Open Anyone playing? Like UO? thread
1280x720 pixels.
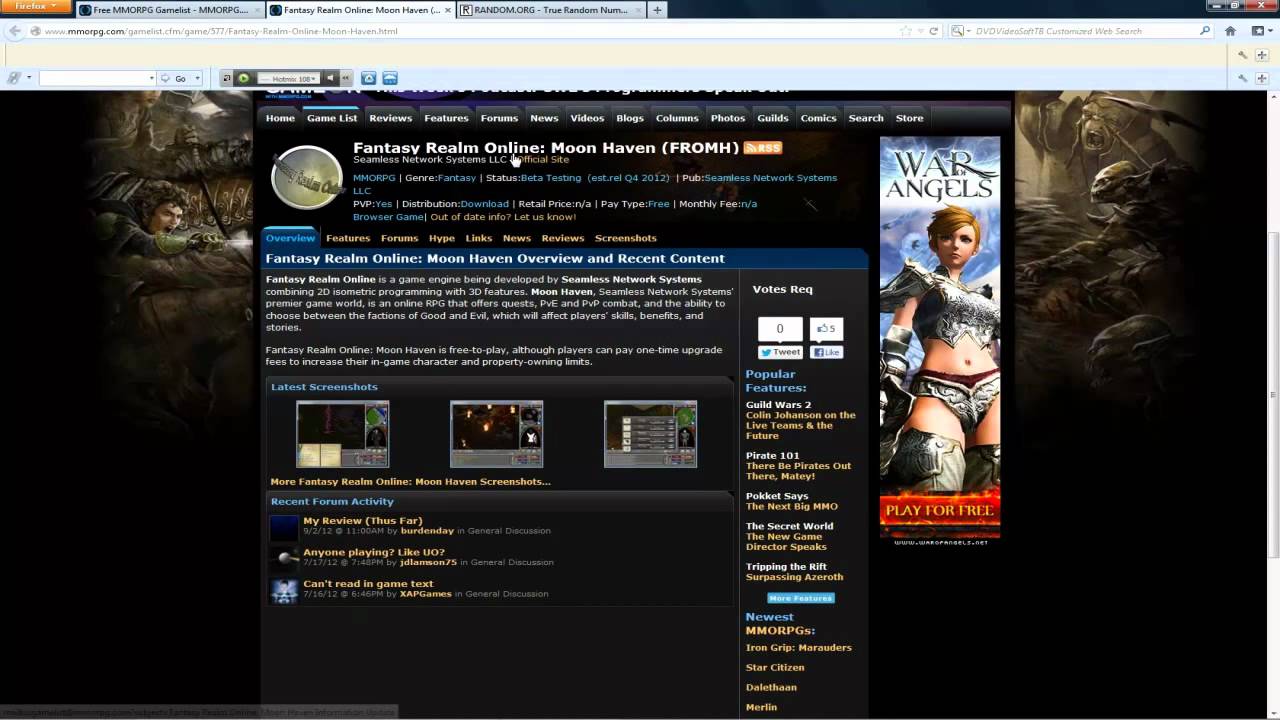[374, 552]
